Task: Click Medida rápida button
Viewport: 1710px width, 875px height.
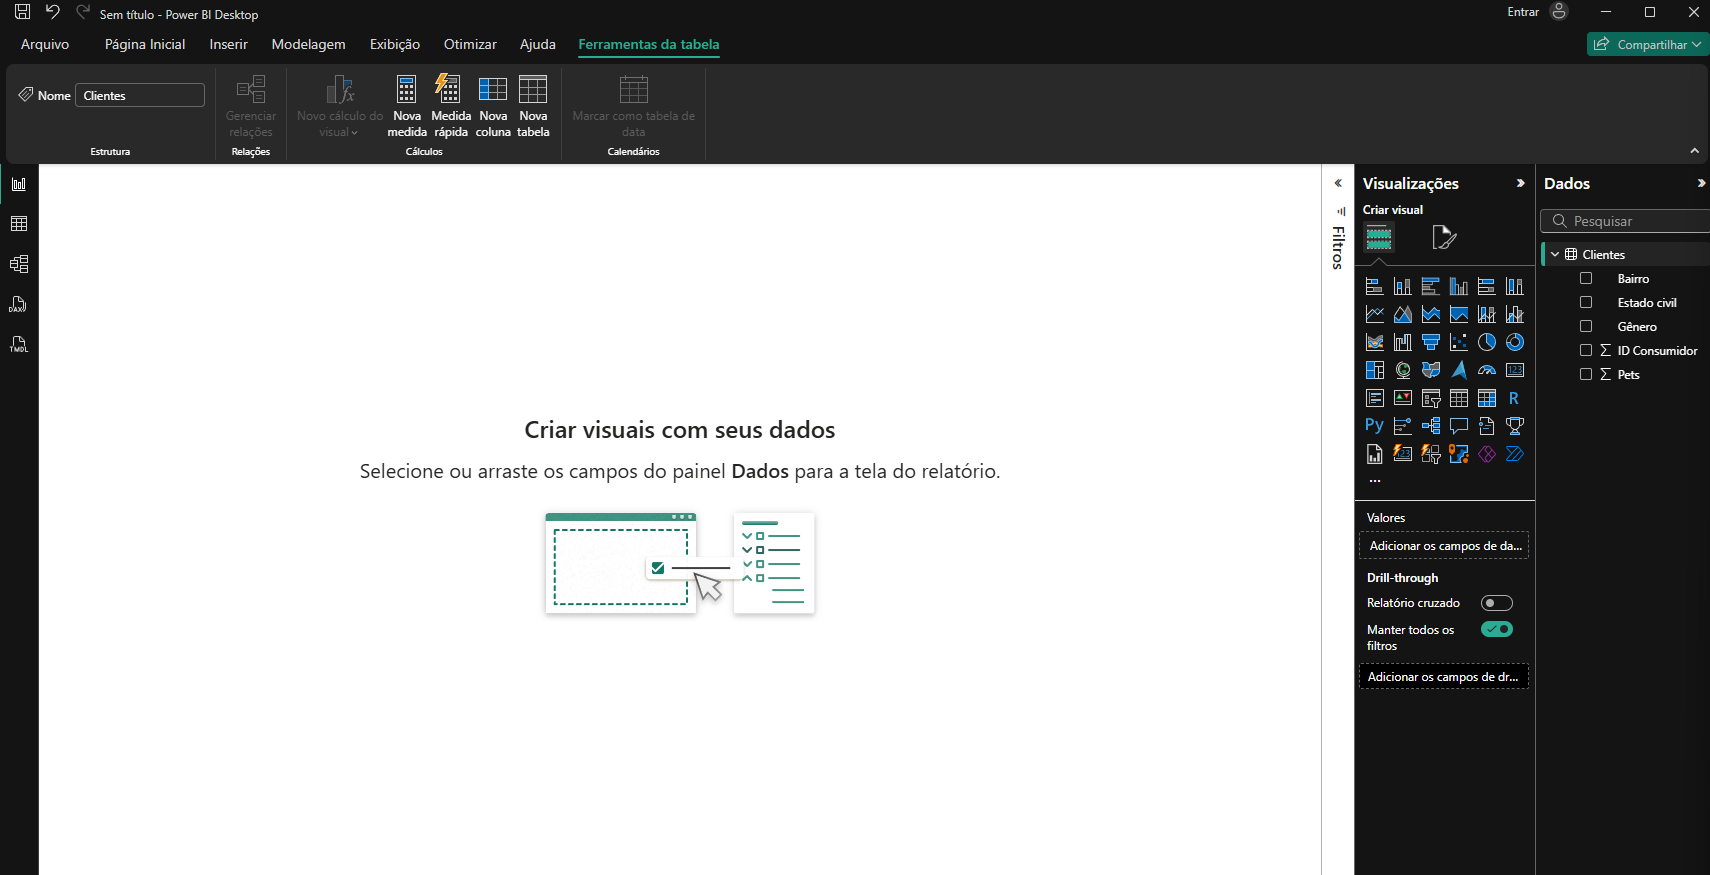Action: [451, 106]
